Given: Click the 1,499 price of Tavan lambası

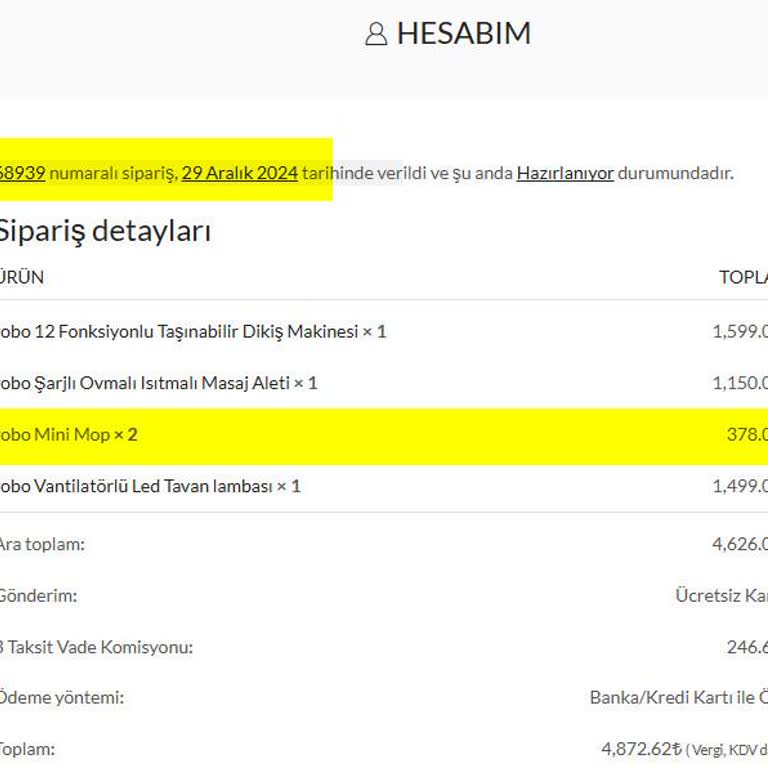Looking at the screenshot, I should 740,486.
